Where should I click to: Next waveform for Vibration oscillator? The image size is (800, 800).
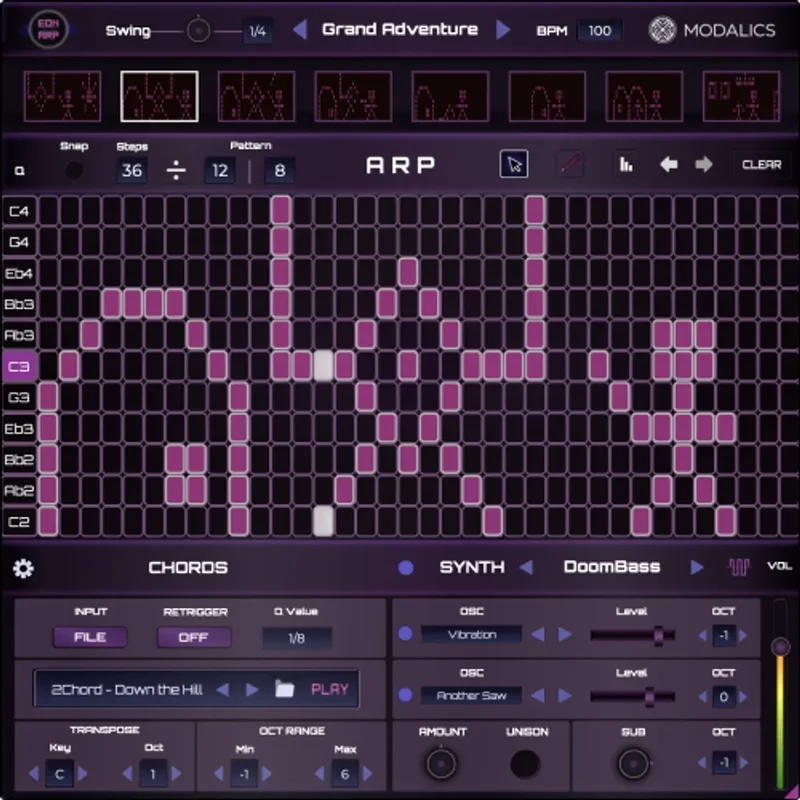pyautogui.click(x=565, y=635)
